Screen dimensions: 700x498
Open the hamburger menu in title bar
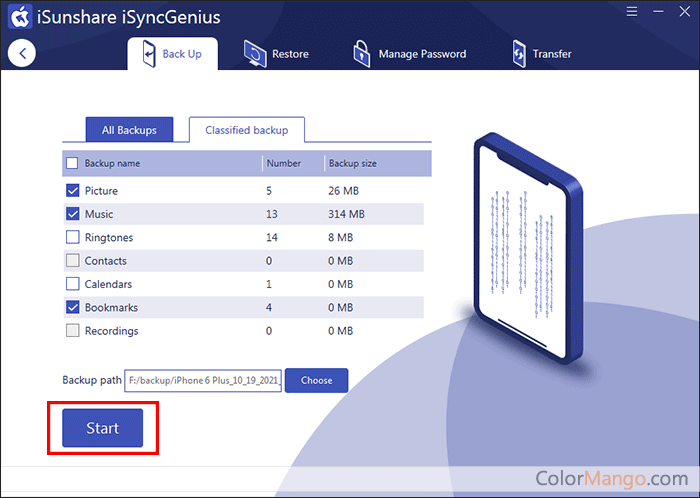[631, 14]
